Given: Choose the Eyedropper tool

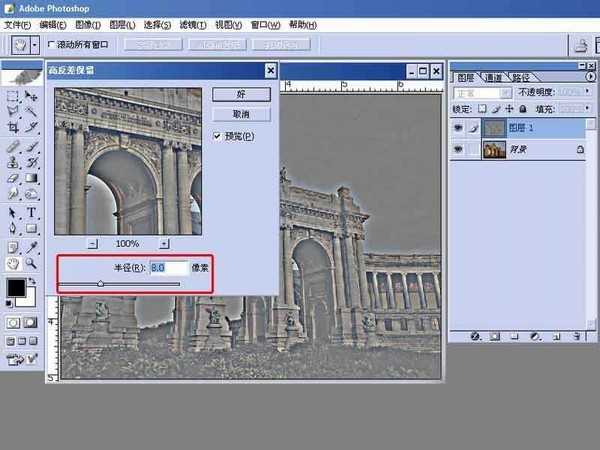Looking at the screenshot, I should pyautogui.click(x=32, y=246).
